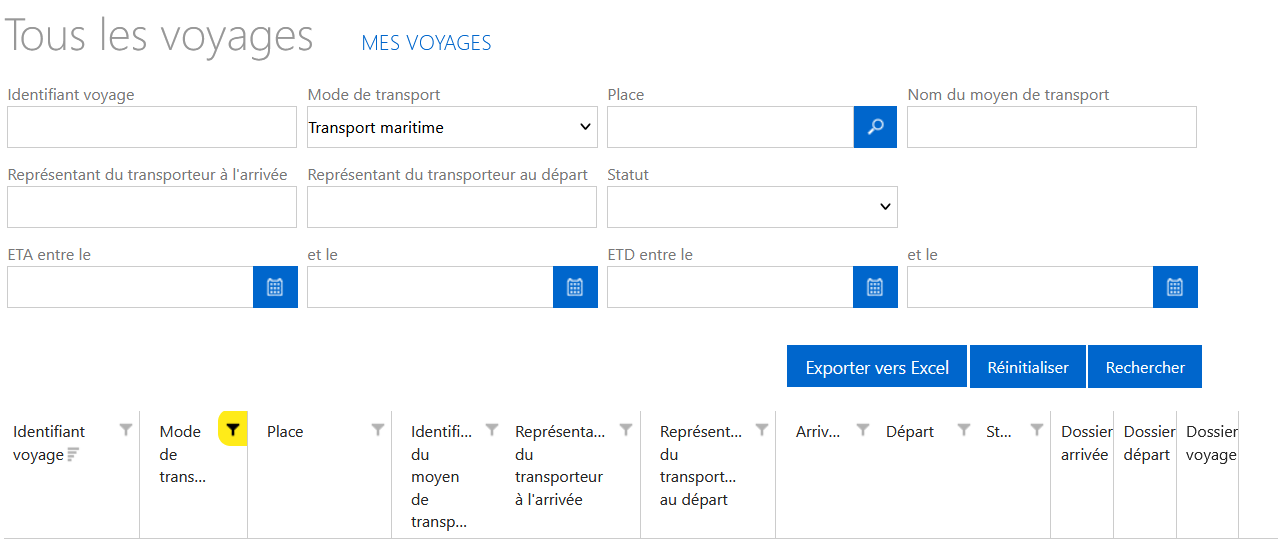Switch to the MES VOYAGES tab
Image resolution: width=1278 pixels, height=543 pixels.
pos(426,43)
